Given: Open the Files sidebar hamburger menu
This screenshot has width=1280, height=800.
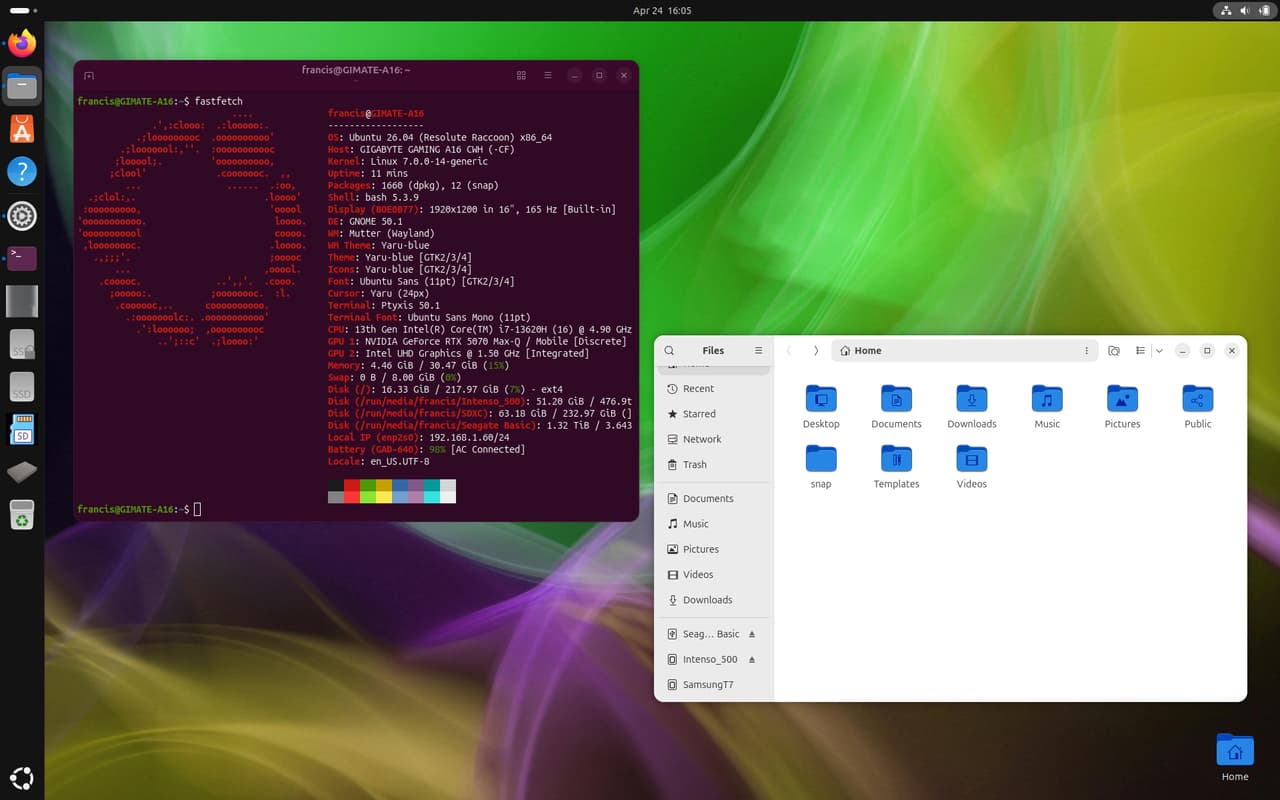Looking at the screenshot, I should pyautogui.click(x=758, y=351).
